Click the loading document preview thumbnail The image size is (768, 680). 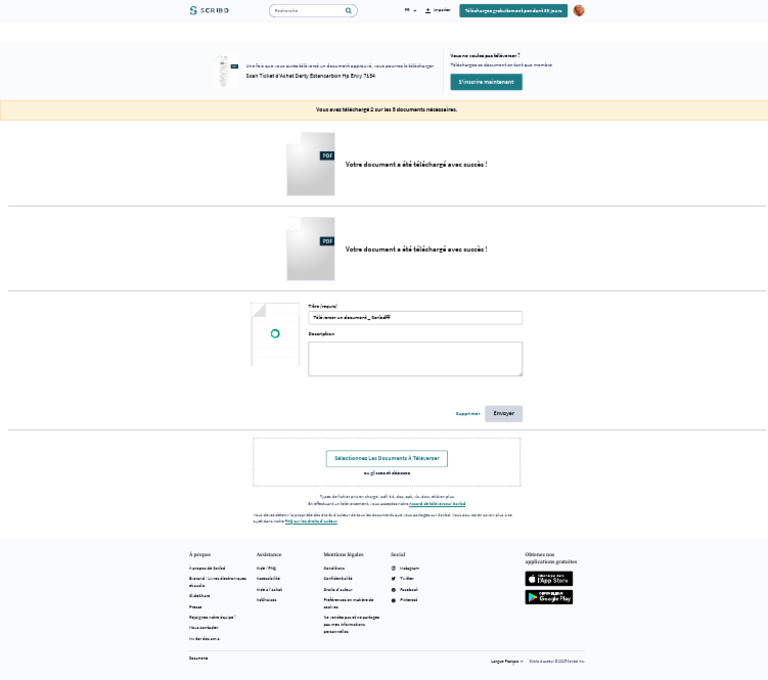(x=275, y=334)
